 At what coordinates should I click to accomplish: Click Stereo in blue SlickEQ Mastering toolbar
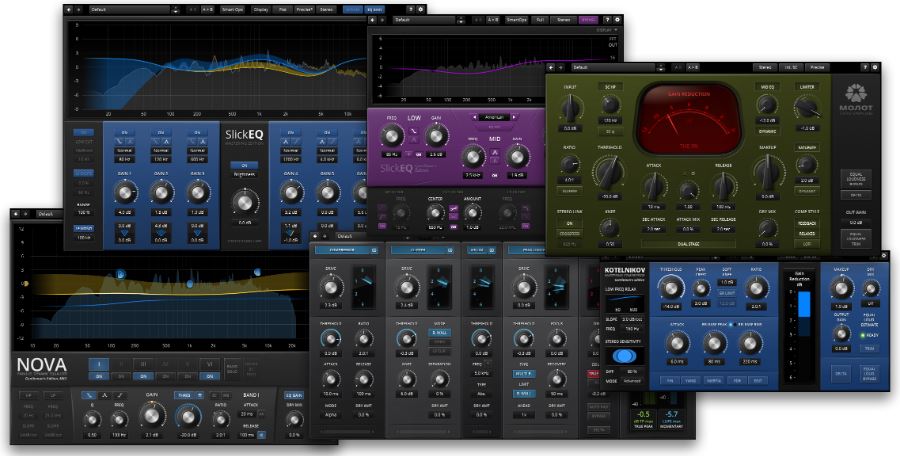(x=326, y=9)
